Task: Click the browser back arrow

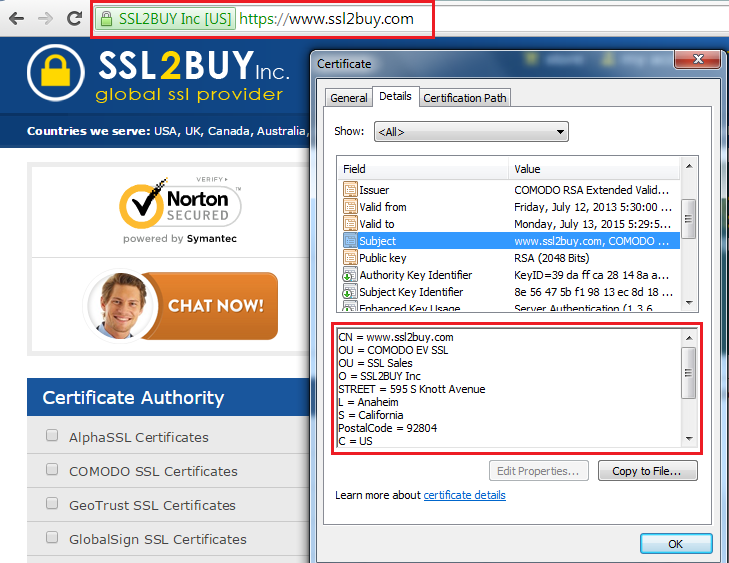Action: click(x=17, y=19)
